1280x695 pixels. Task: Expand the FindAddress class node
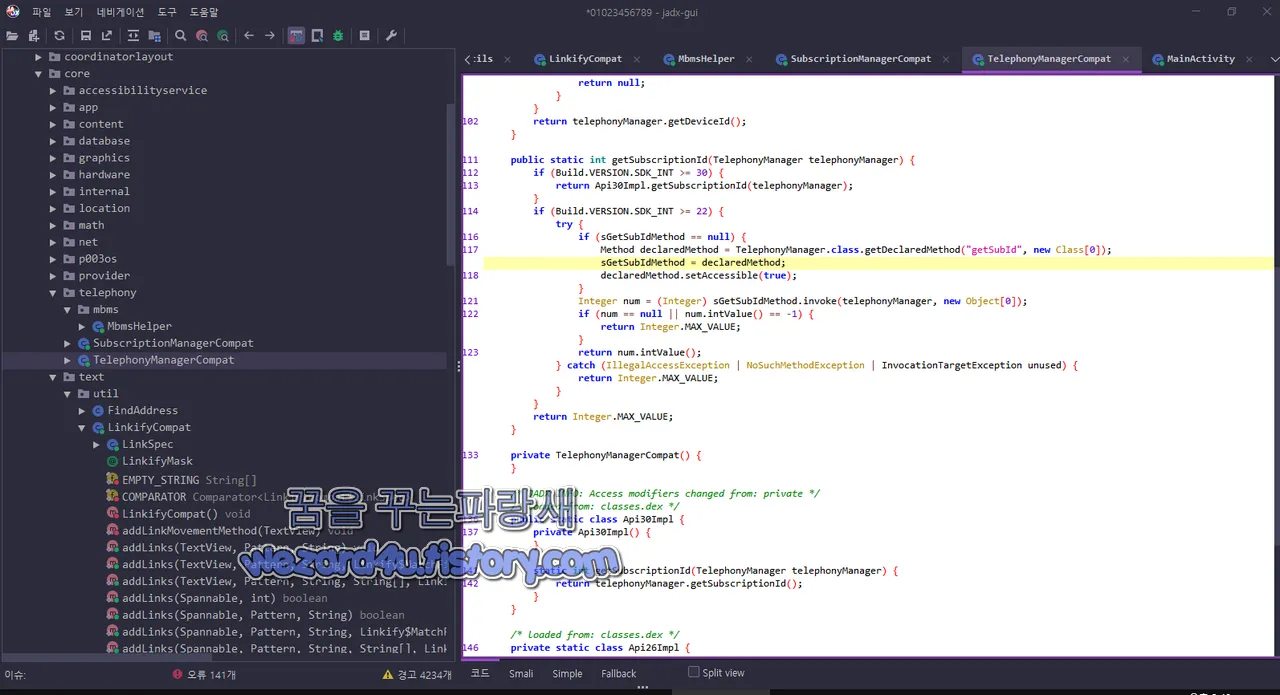pyautogui.click(x=82, y=411)
